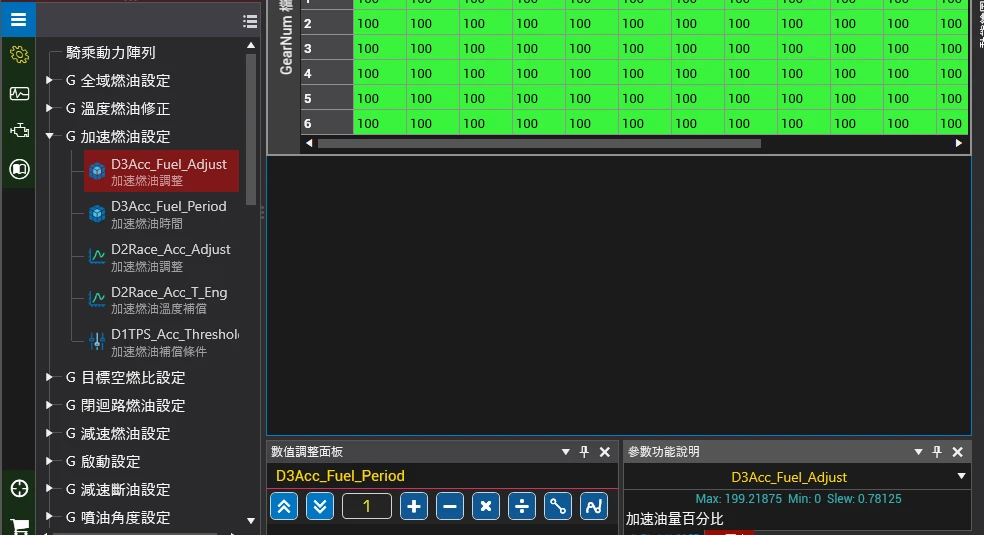Expand the G 溫度燃油修正 group
984x535 pixels.
50,108
